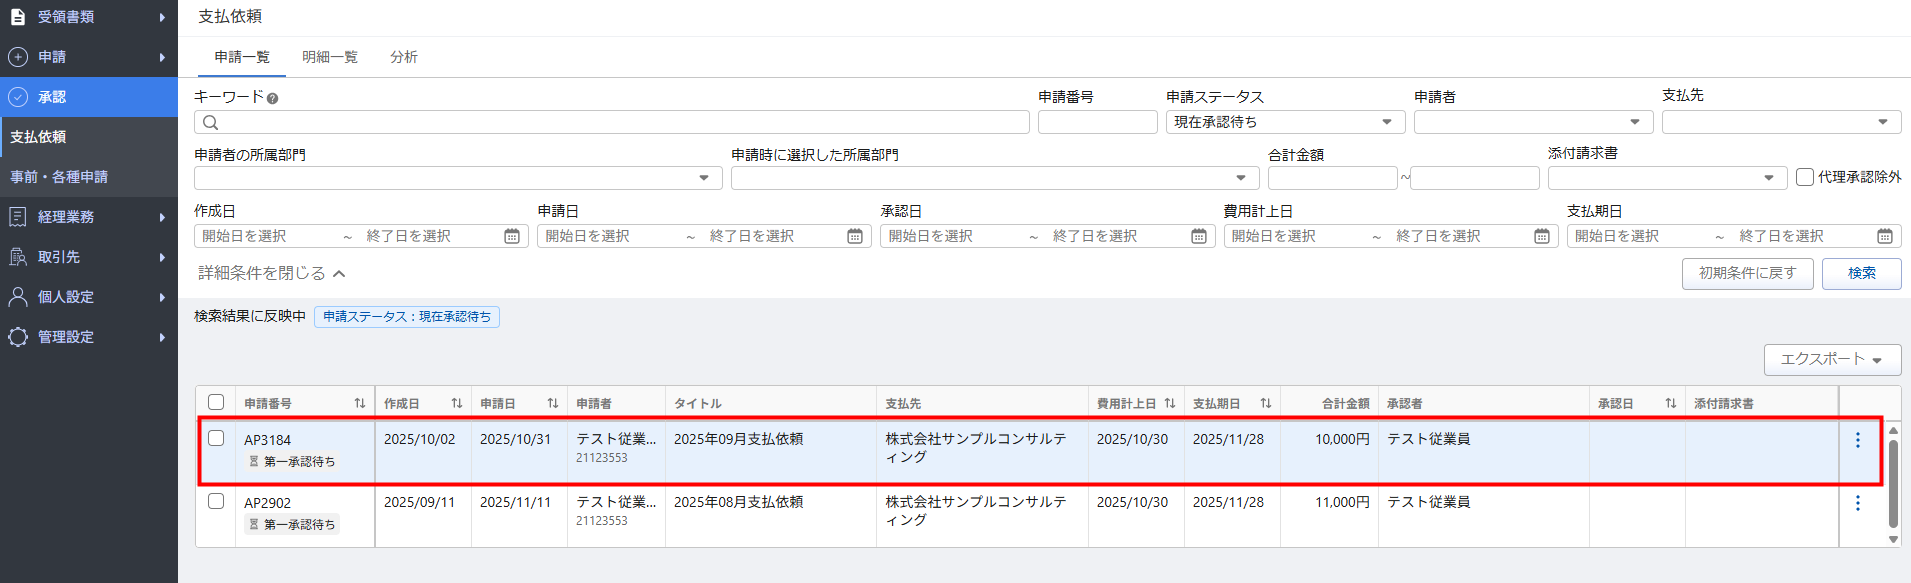Collapse the 詳細条件を閉じる section
The width and height of the screenshot is (1911, 583).
point(271,273)
